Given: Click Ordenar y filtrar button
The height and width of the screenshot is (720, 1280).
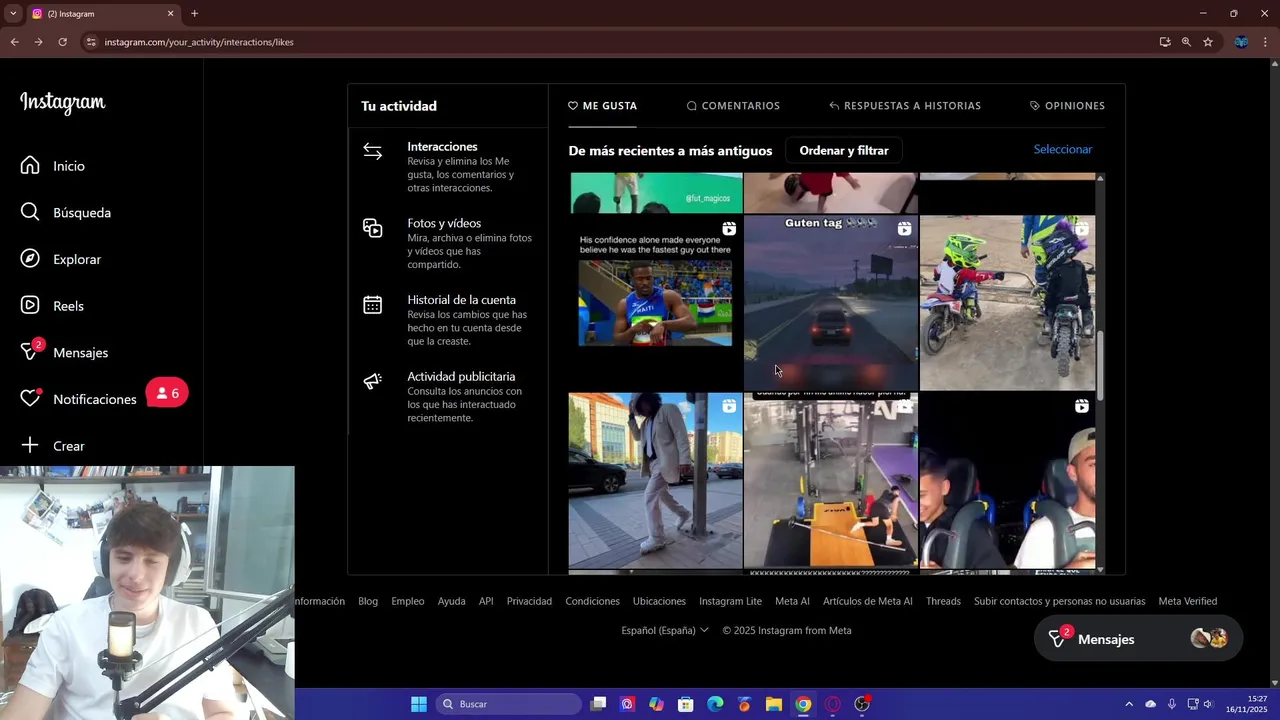Looking at the screenshot, I should pos(844,150).
